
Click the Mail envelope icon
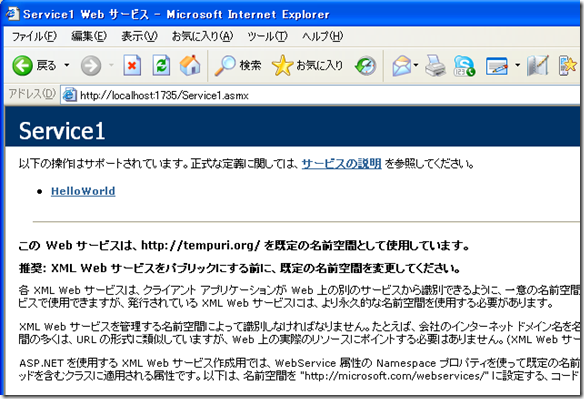402,66
